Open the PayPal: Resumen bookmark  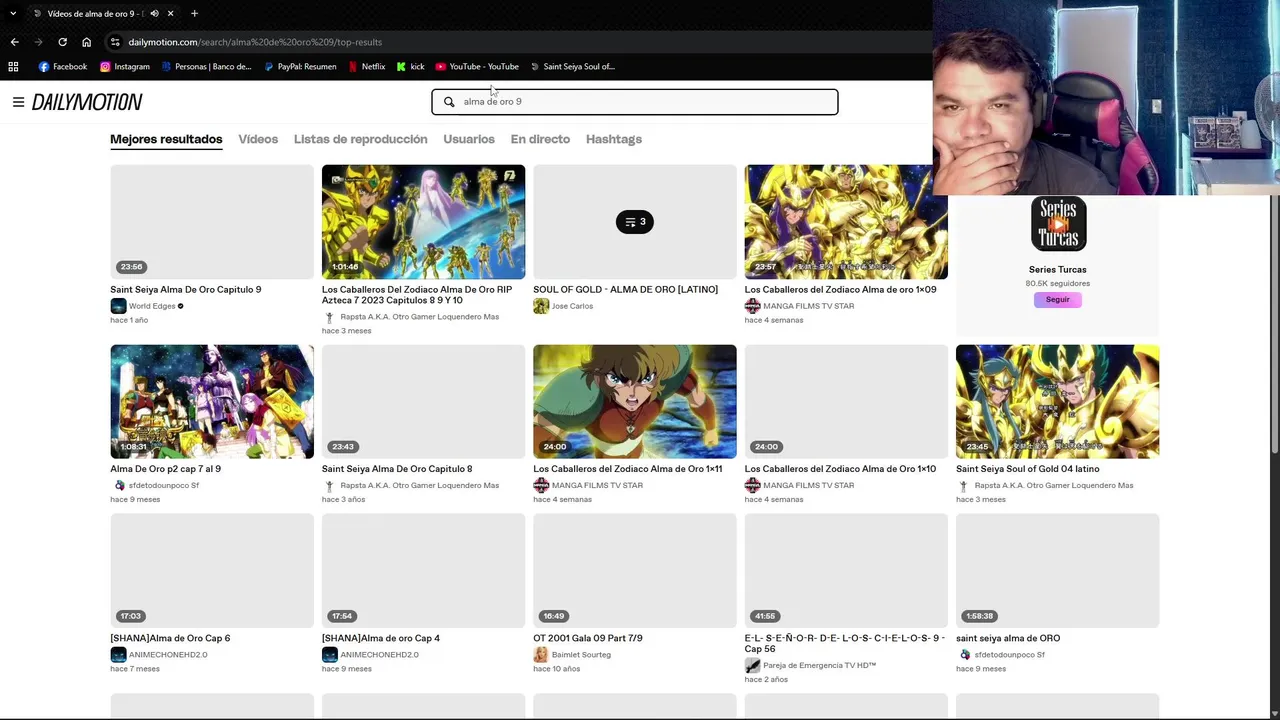pos(301,67)
